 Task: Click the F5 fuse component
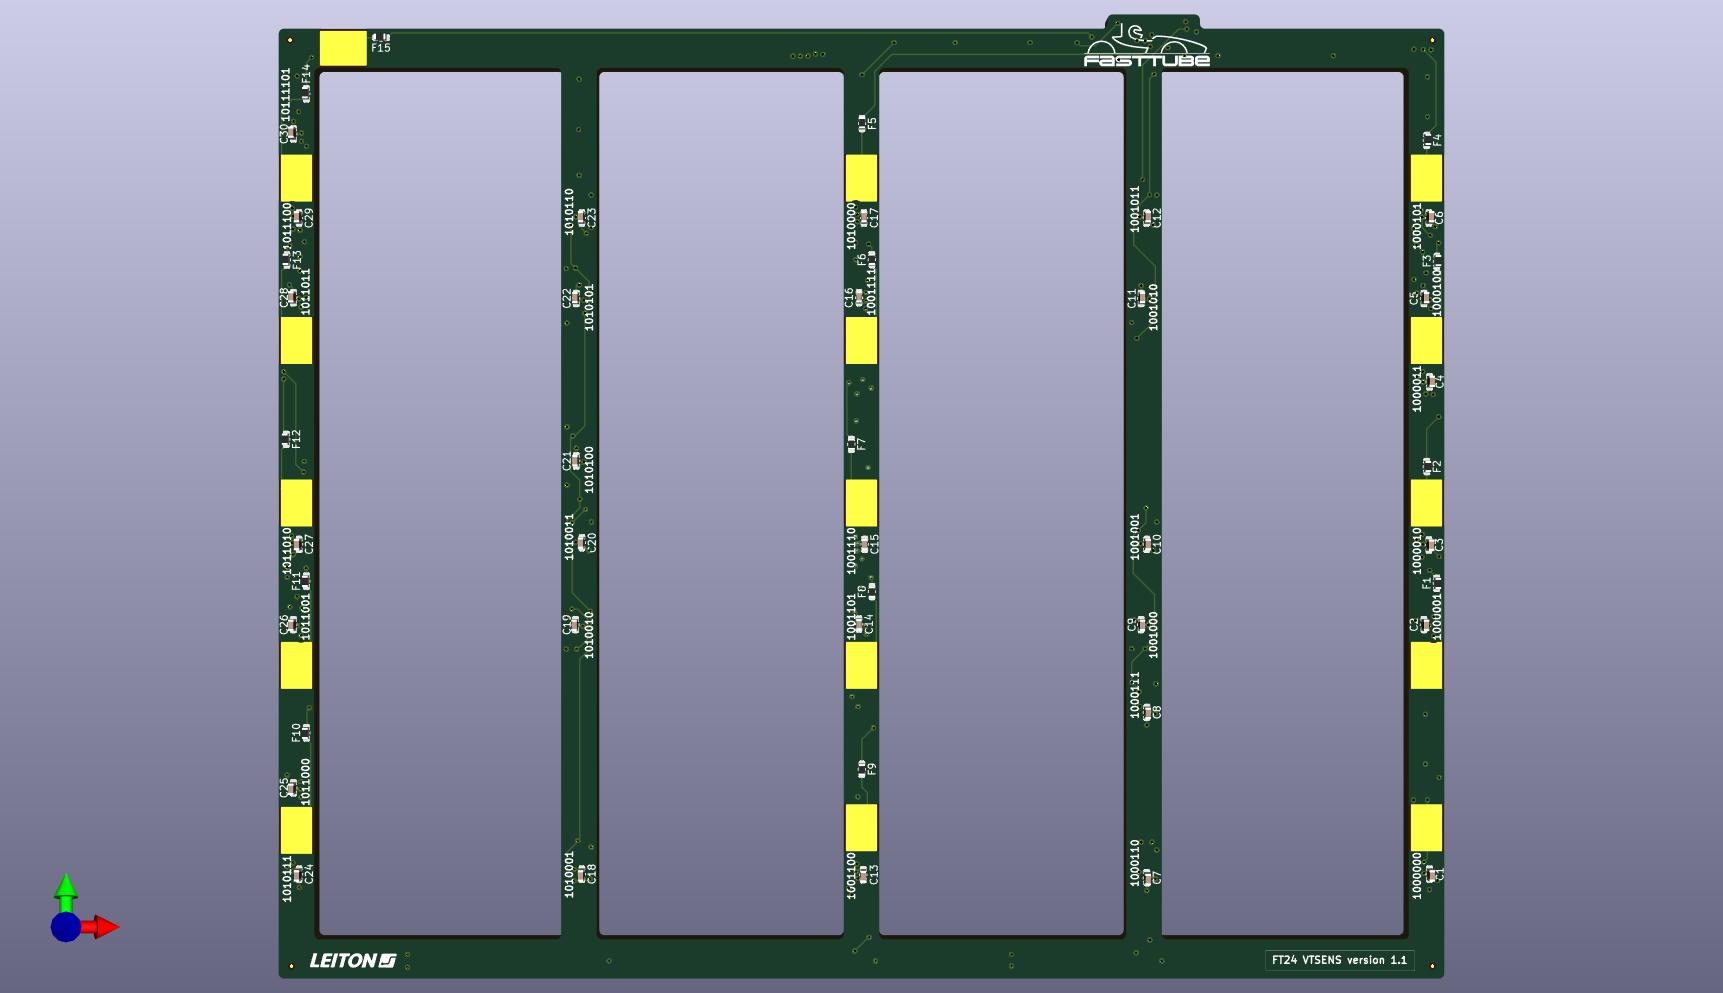pyautogui.click(x=862, y=122)
